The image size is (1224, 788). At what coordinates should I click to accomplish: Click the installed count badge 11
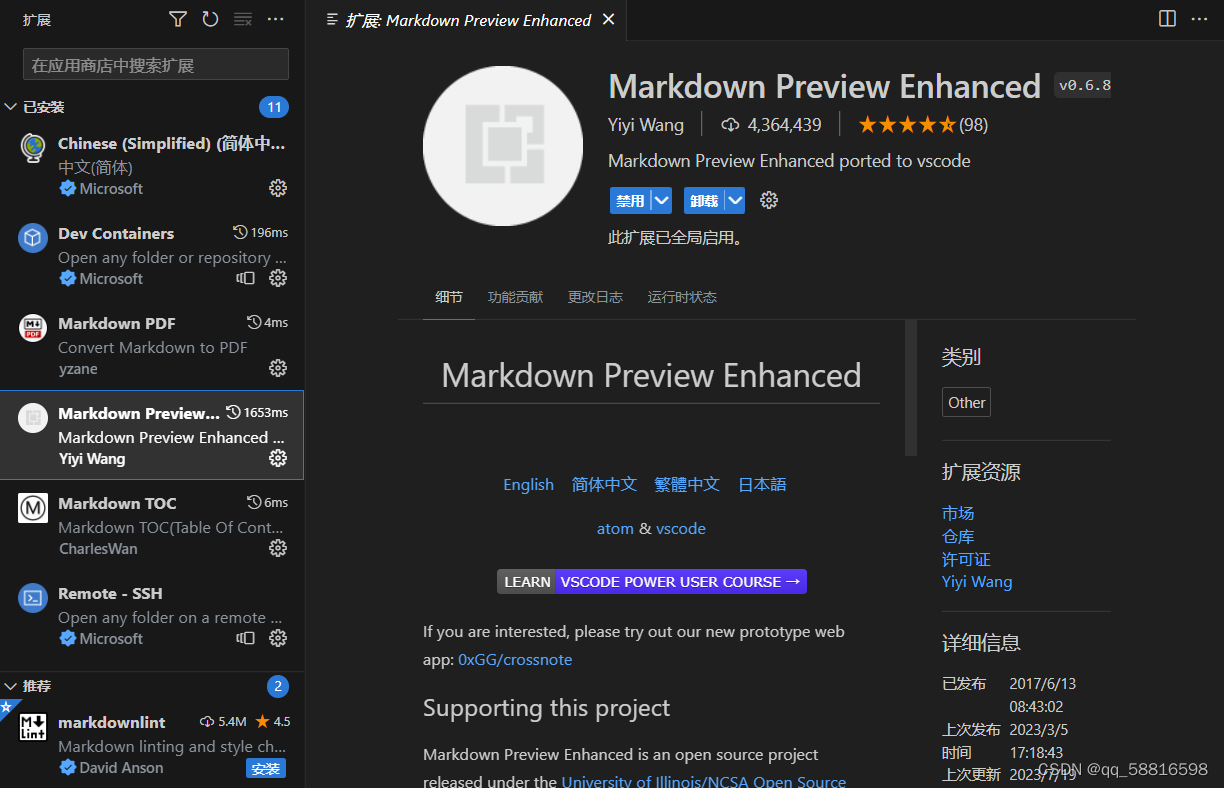tap(273, 107)
